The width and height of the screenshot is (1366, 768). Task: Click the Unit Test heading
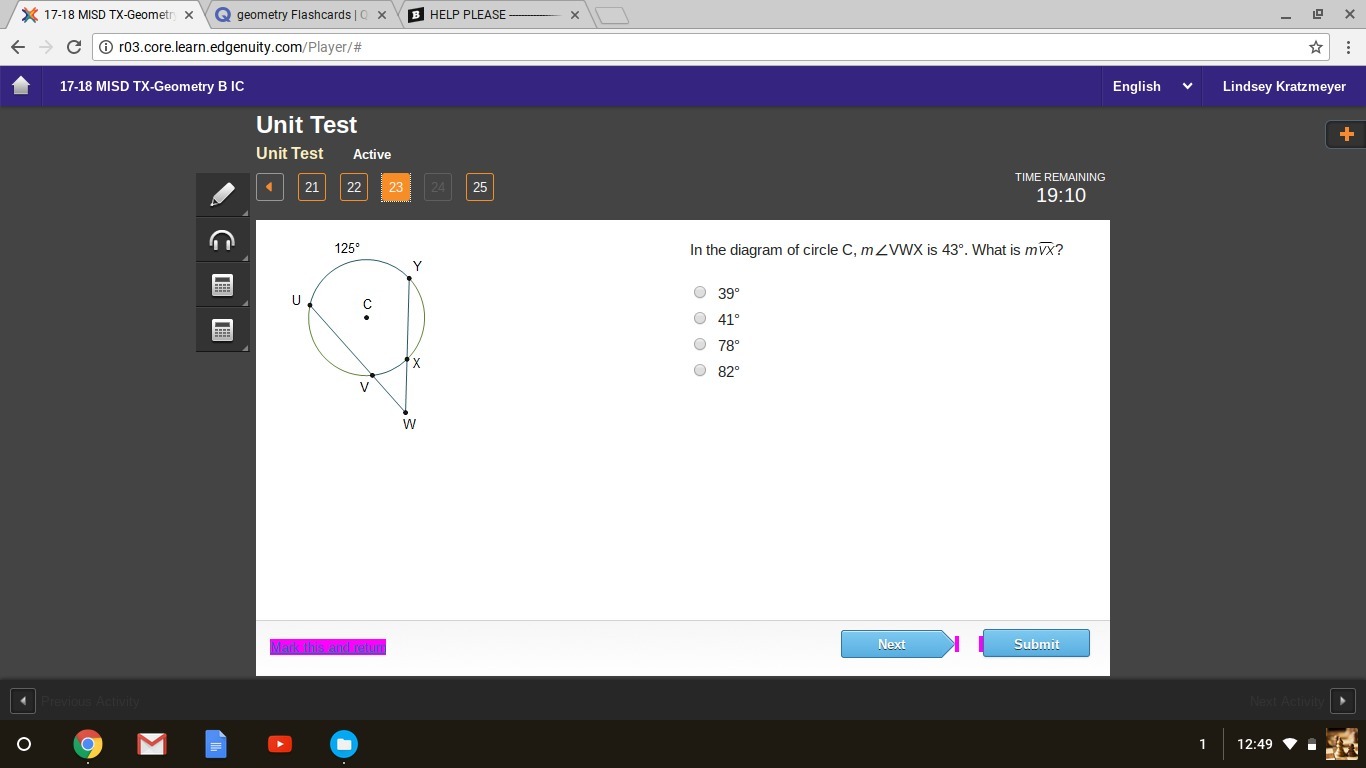(306, 125)
